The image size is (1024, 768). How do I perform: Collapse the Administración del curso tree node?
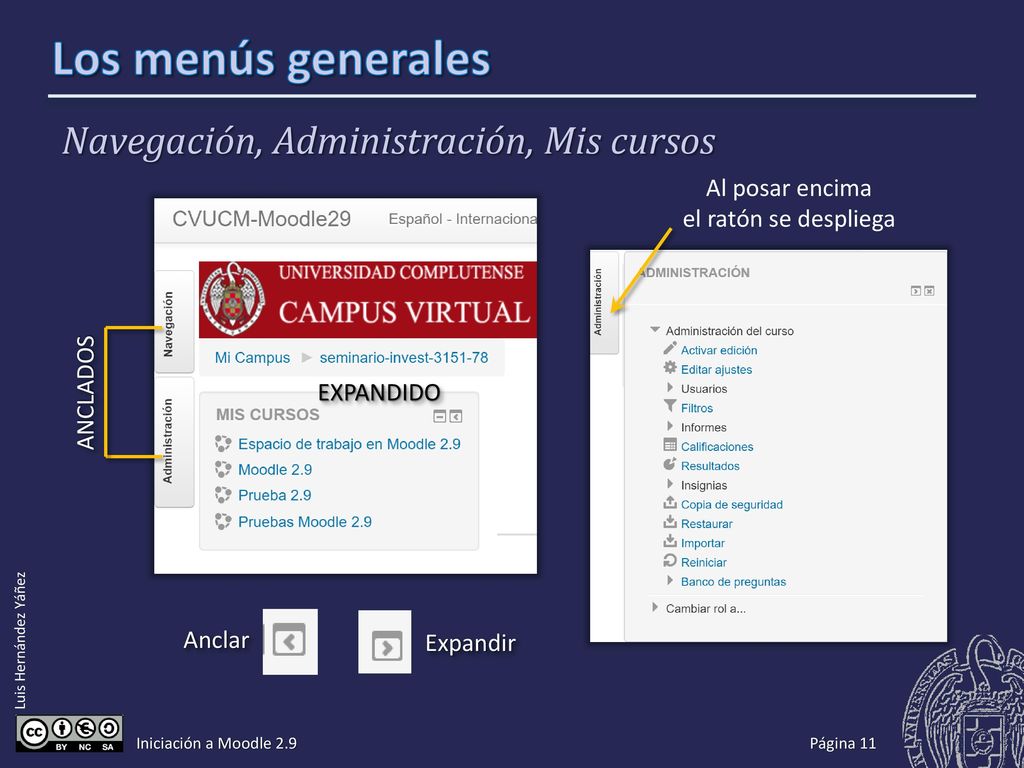[655, 330]
